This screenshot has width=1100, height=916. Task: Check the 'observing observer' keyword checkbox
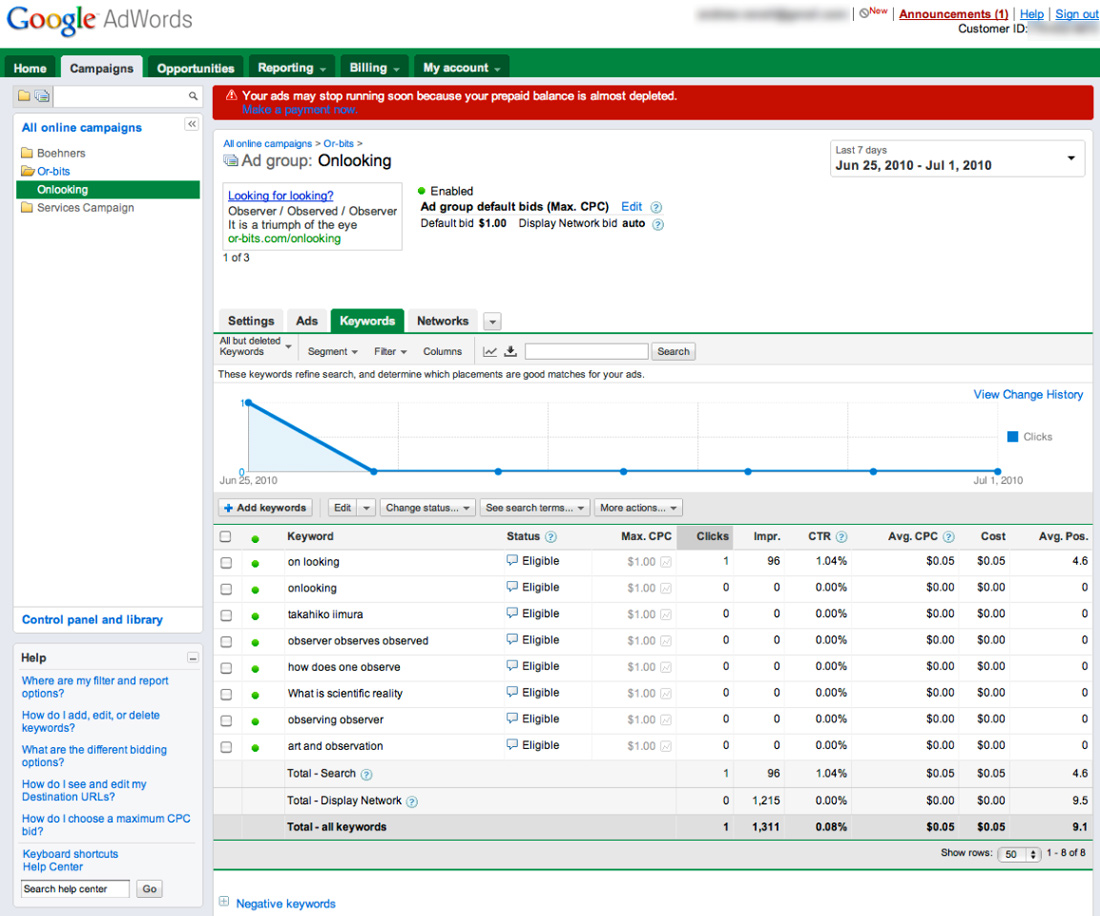(x=226, y=720)
